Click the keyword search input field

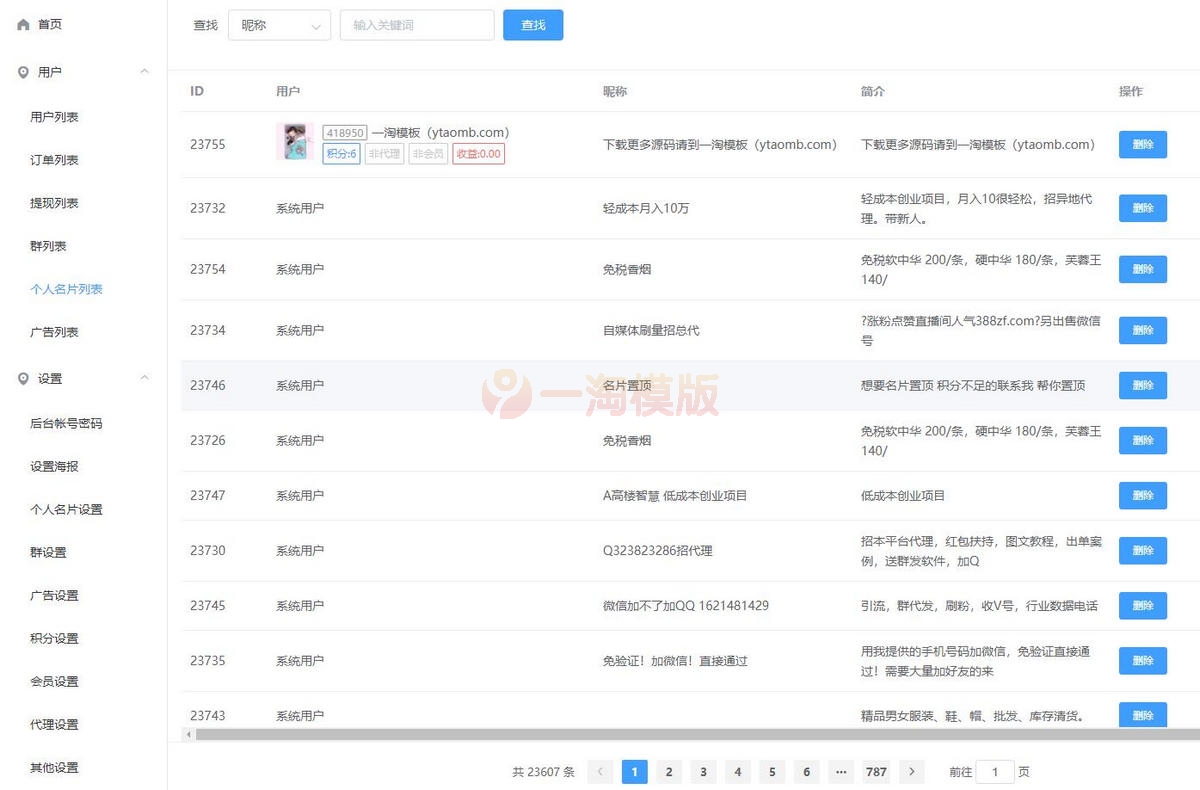coord(416,25)
